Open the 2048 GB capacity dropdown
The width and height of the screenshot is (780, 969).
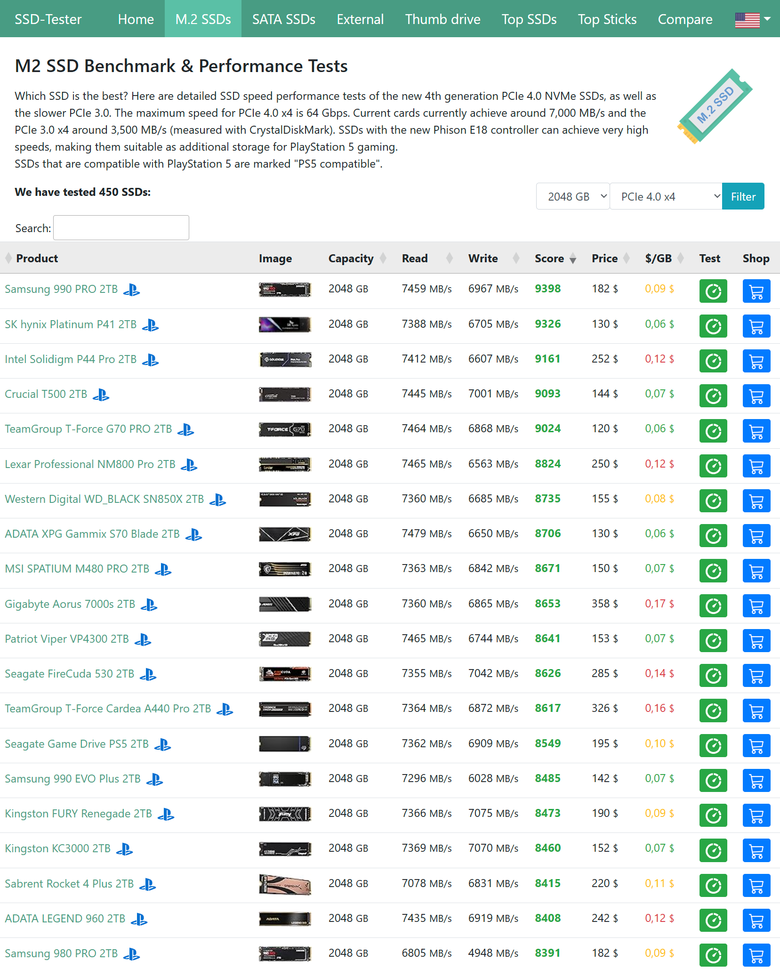point(572,197)
